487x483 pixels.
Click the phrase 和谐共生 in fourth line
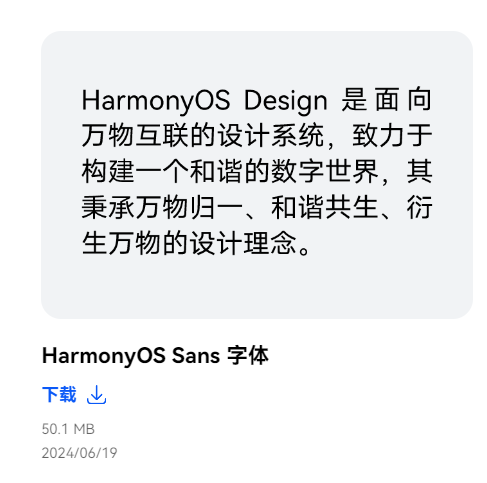[325, 207]
